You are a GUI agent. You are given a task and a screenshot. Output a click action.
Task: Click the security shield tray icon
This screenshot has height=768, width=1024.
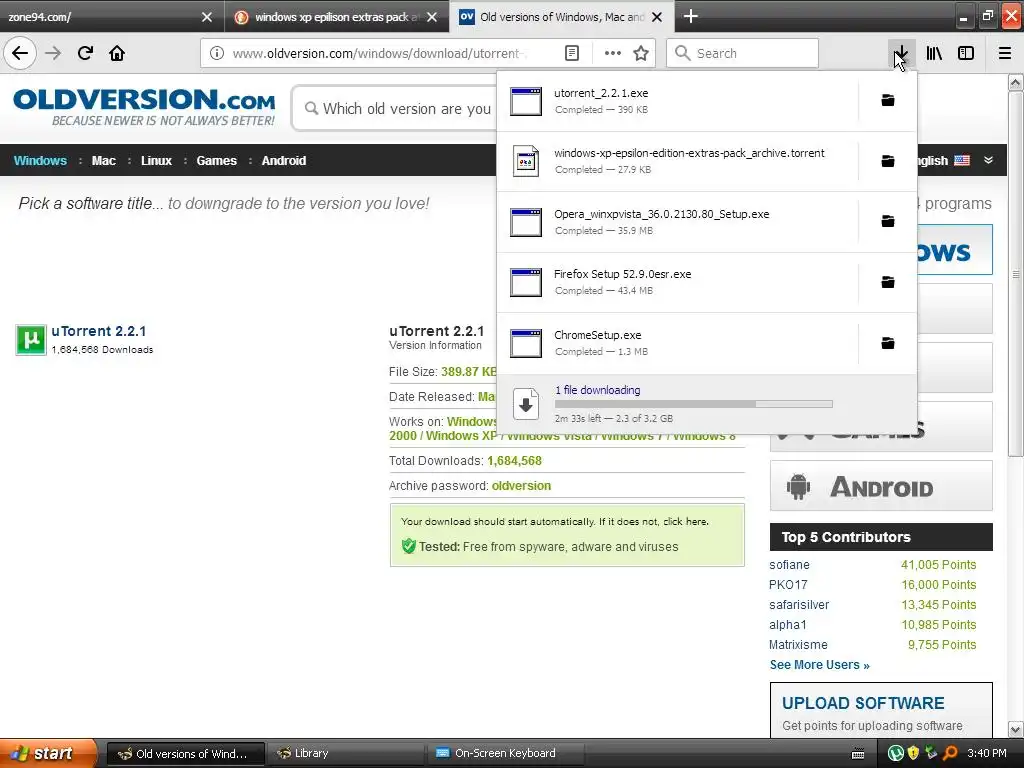coord(913,753)
